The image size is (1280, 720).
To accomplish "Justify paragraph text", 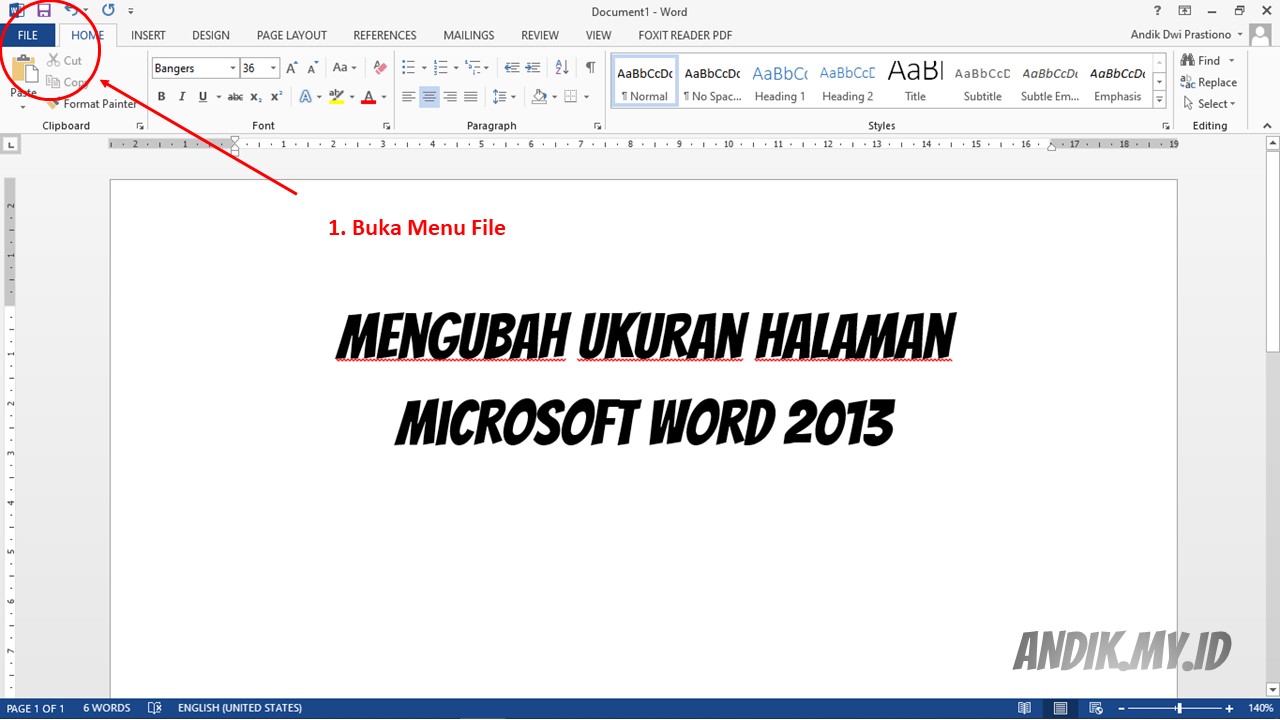I will click(x=470, y=97).
